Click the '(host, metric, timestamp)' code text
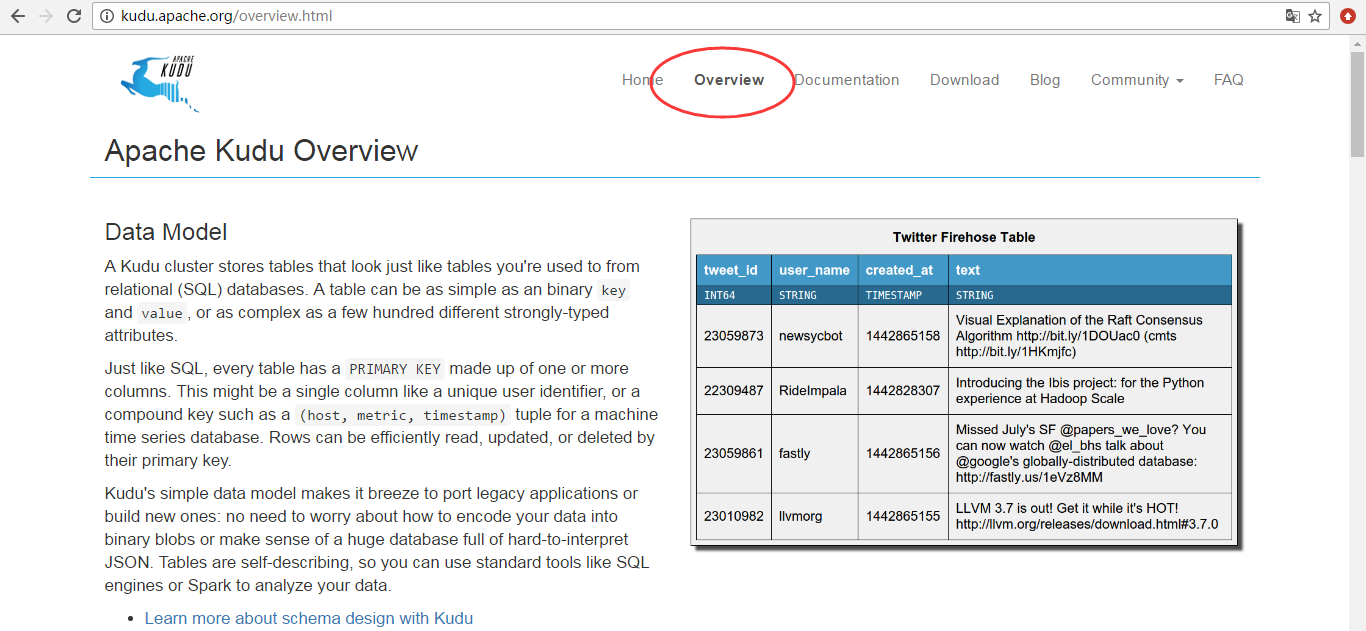Image resolution: width=1366 pixels, height=631 pixels. coord(403,415)
